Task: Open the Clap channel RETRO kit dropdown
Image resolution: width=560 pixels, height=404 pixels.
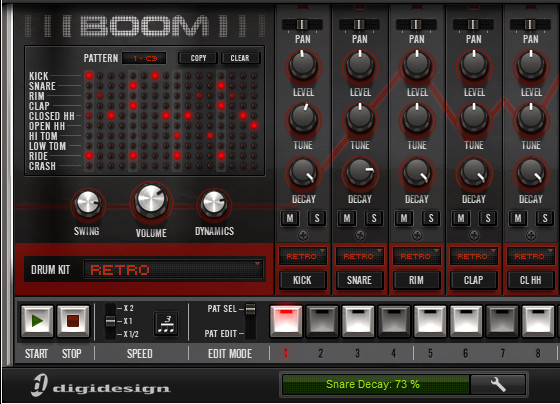Action: pyautogui.click(x=474, y=256)
